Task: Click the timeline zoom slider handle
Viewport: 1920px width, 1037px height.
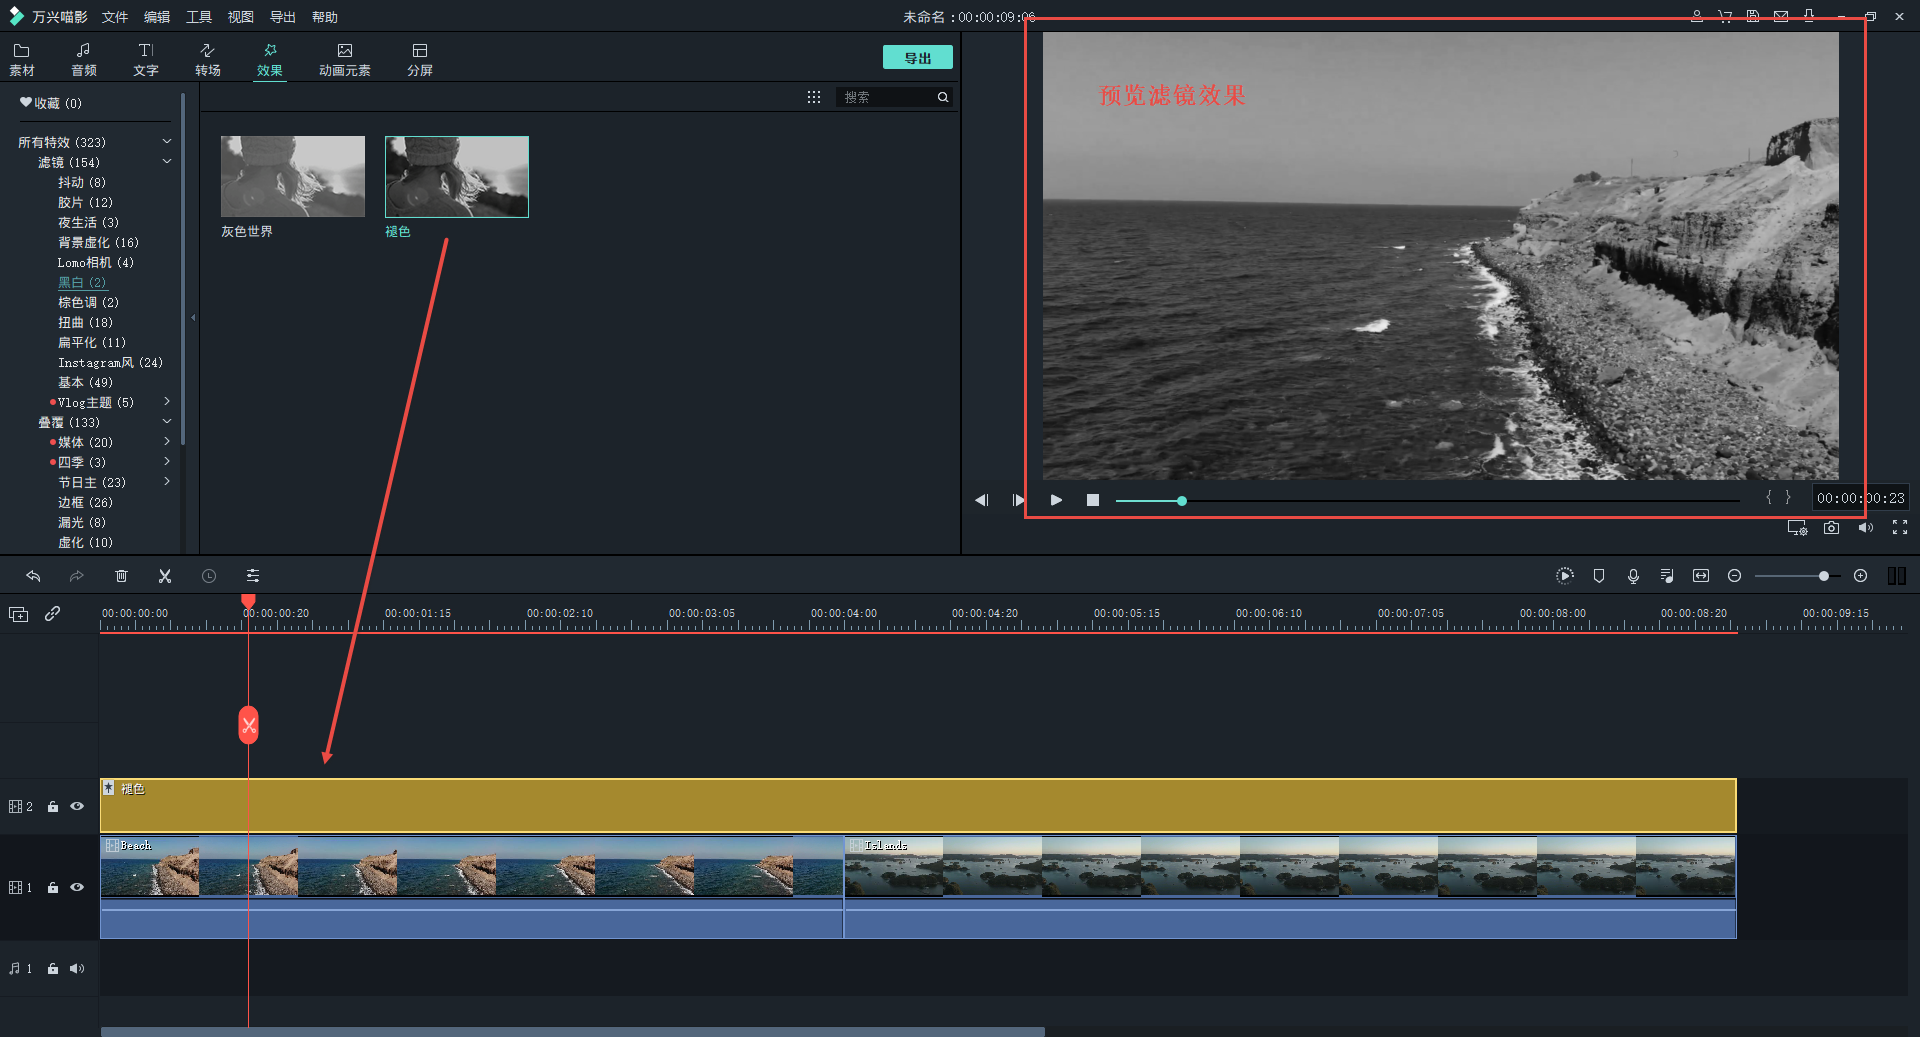Action: click(x=1824, y=576)
